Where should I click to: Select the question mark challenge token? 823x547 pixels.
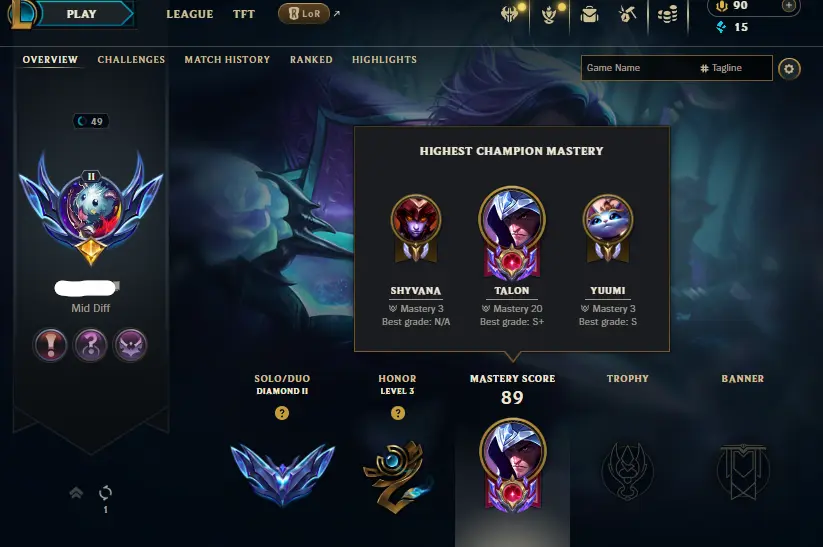[90, 345]
